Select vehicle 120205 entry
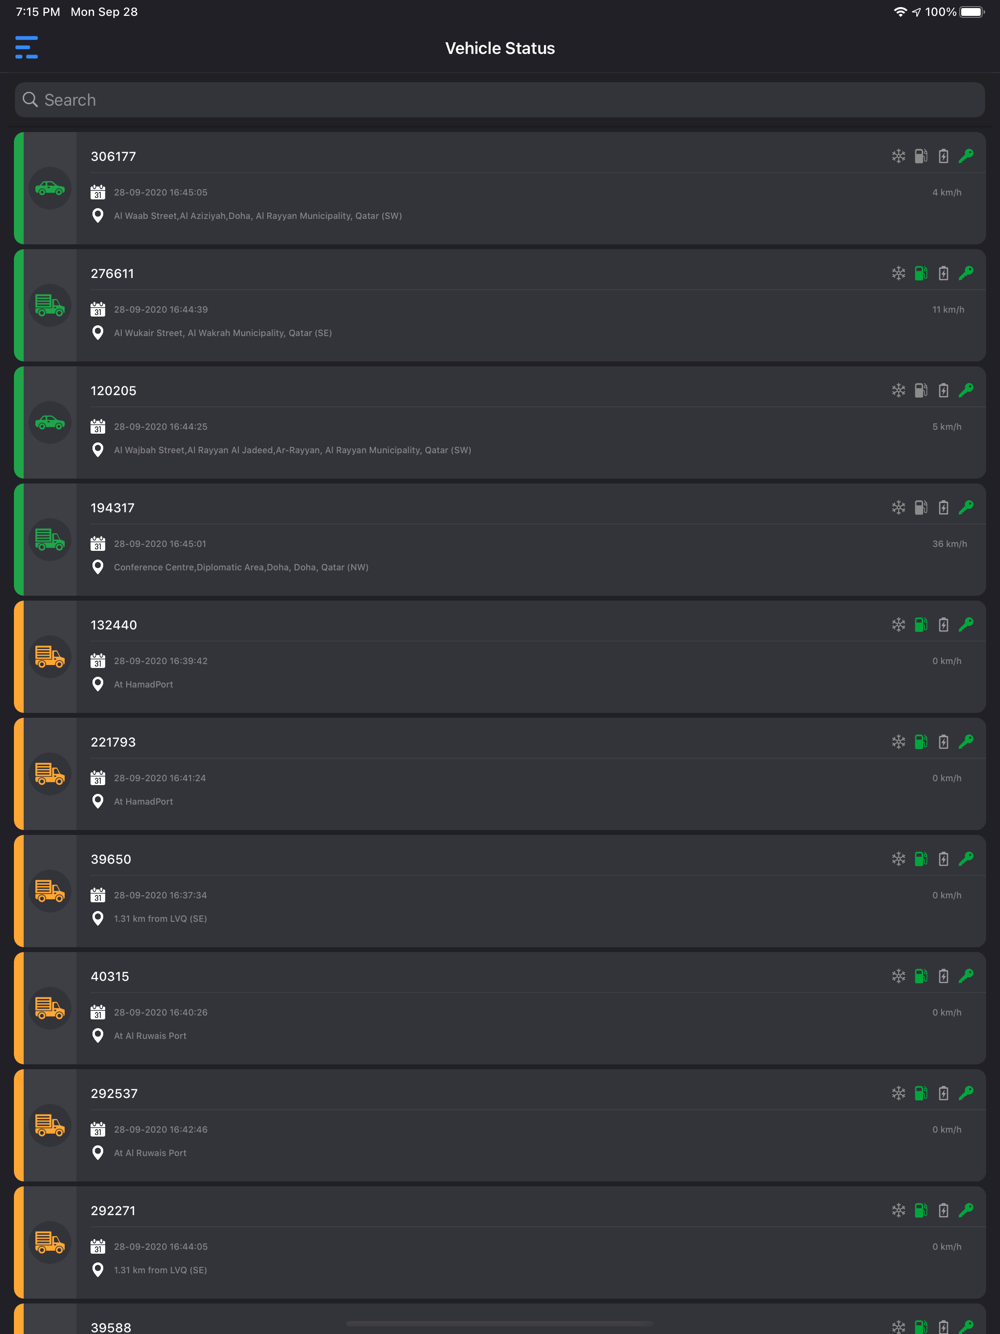 coord(500,422)
